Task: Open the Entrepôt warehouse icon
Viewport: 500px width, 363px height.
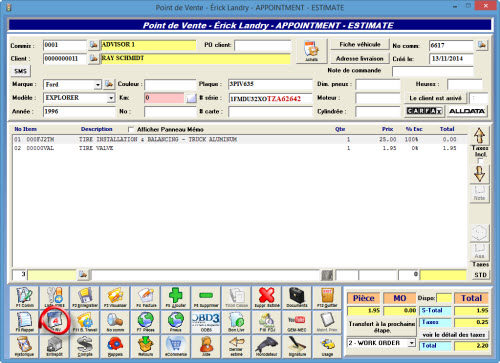Action: click(55, 346)
